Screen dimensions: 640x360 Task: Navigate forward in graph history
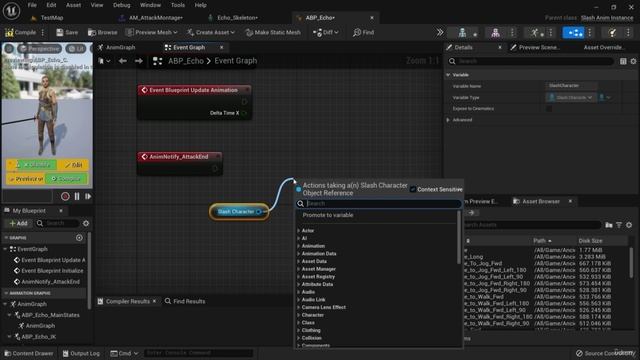(x=139, y=61)
